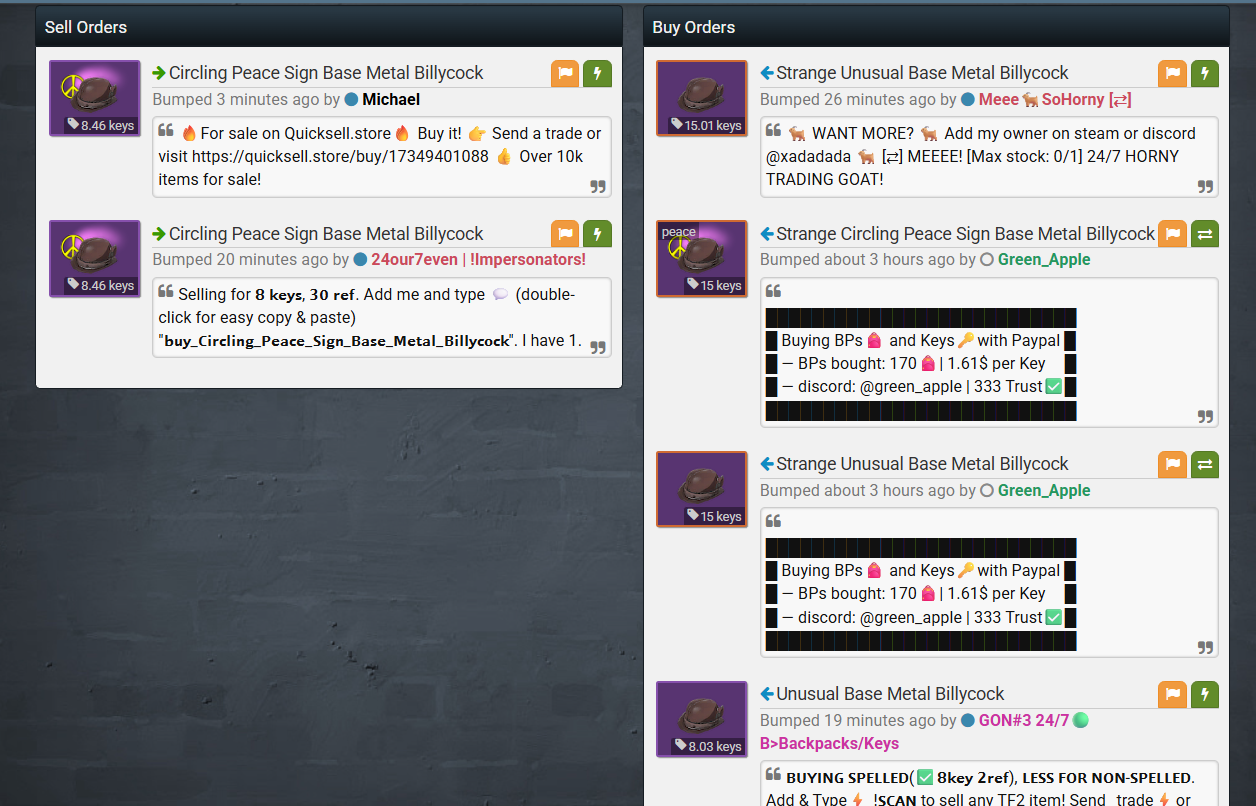Flag the Meee SoHorny buy order

click(x=1173, y=73)
